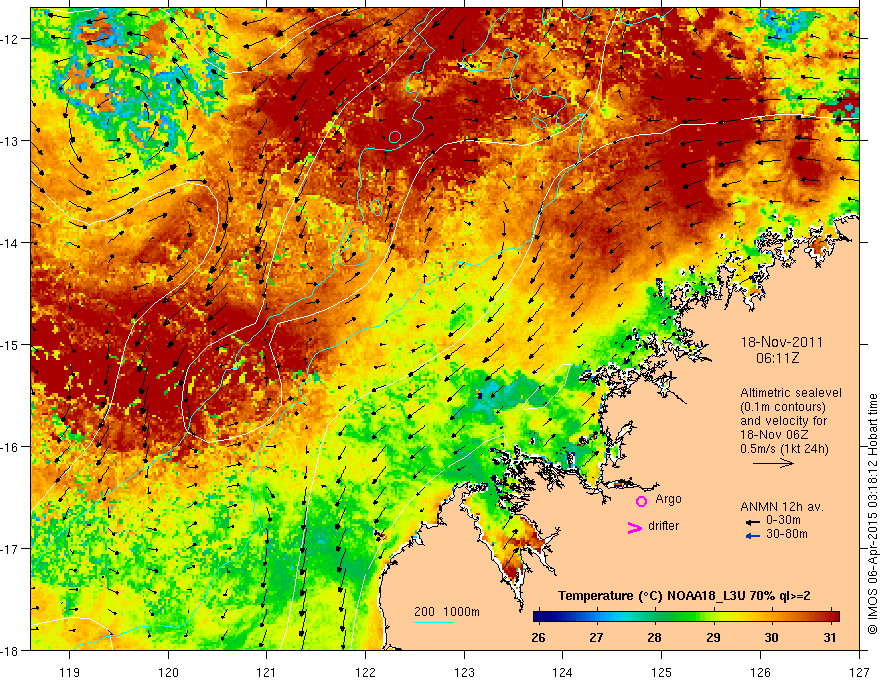This screenshot has height=680, width=880.
Task: Click longitude axis label '121'
Action: [x=267, y=672]
